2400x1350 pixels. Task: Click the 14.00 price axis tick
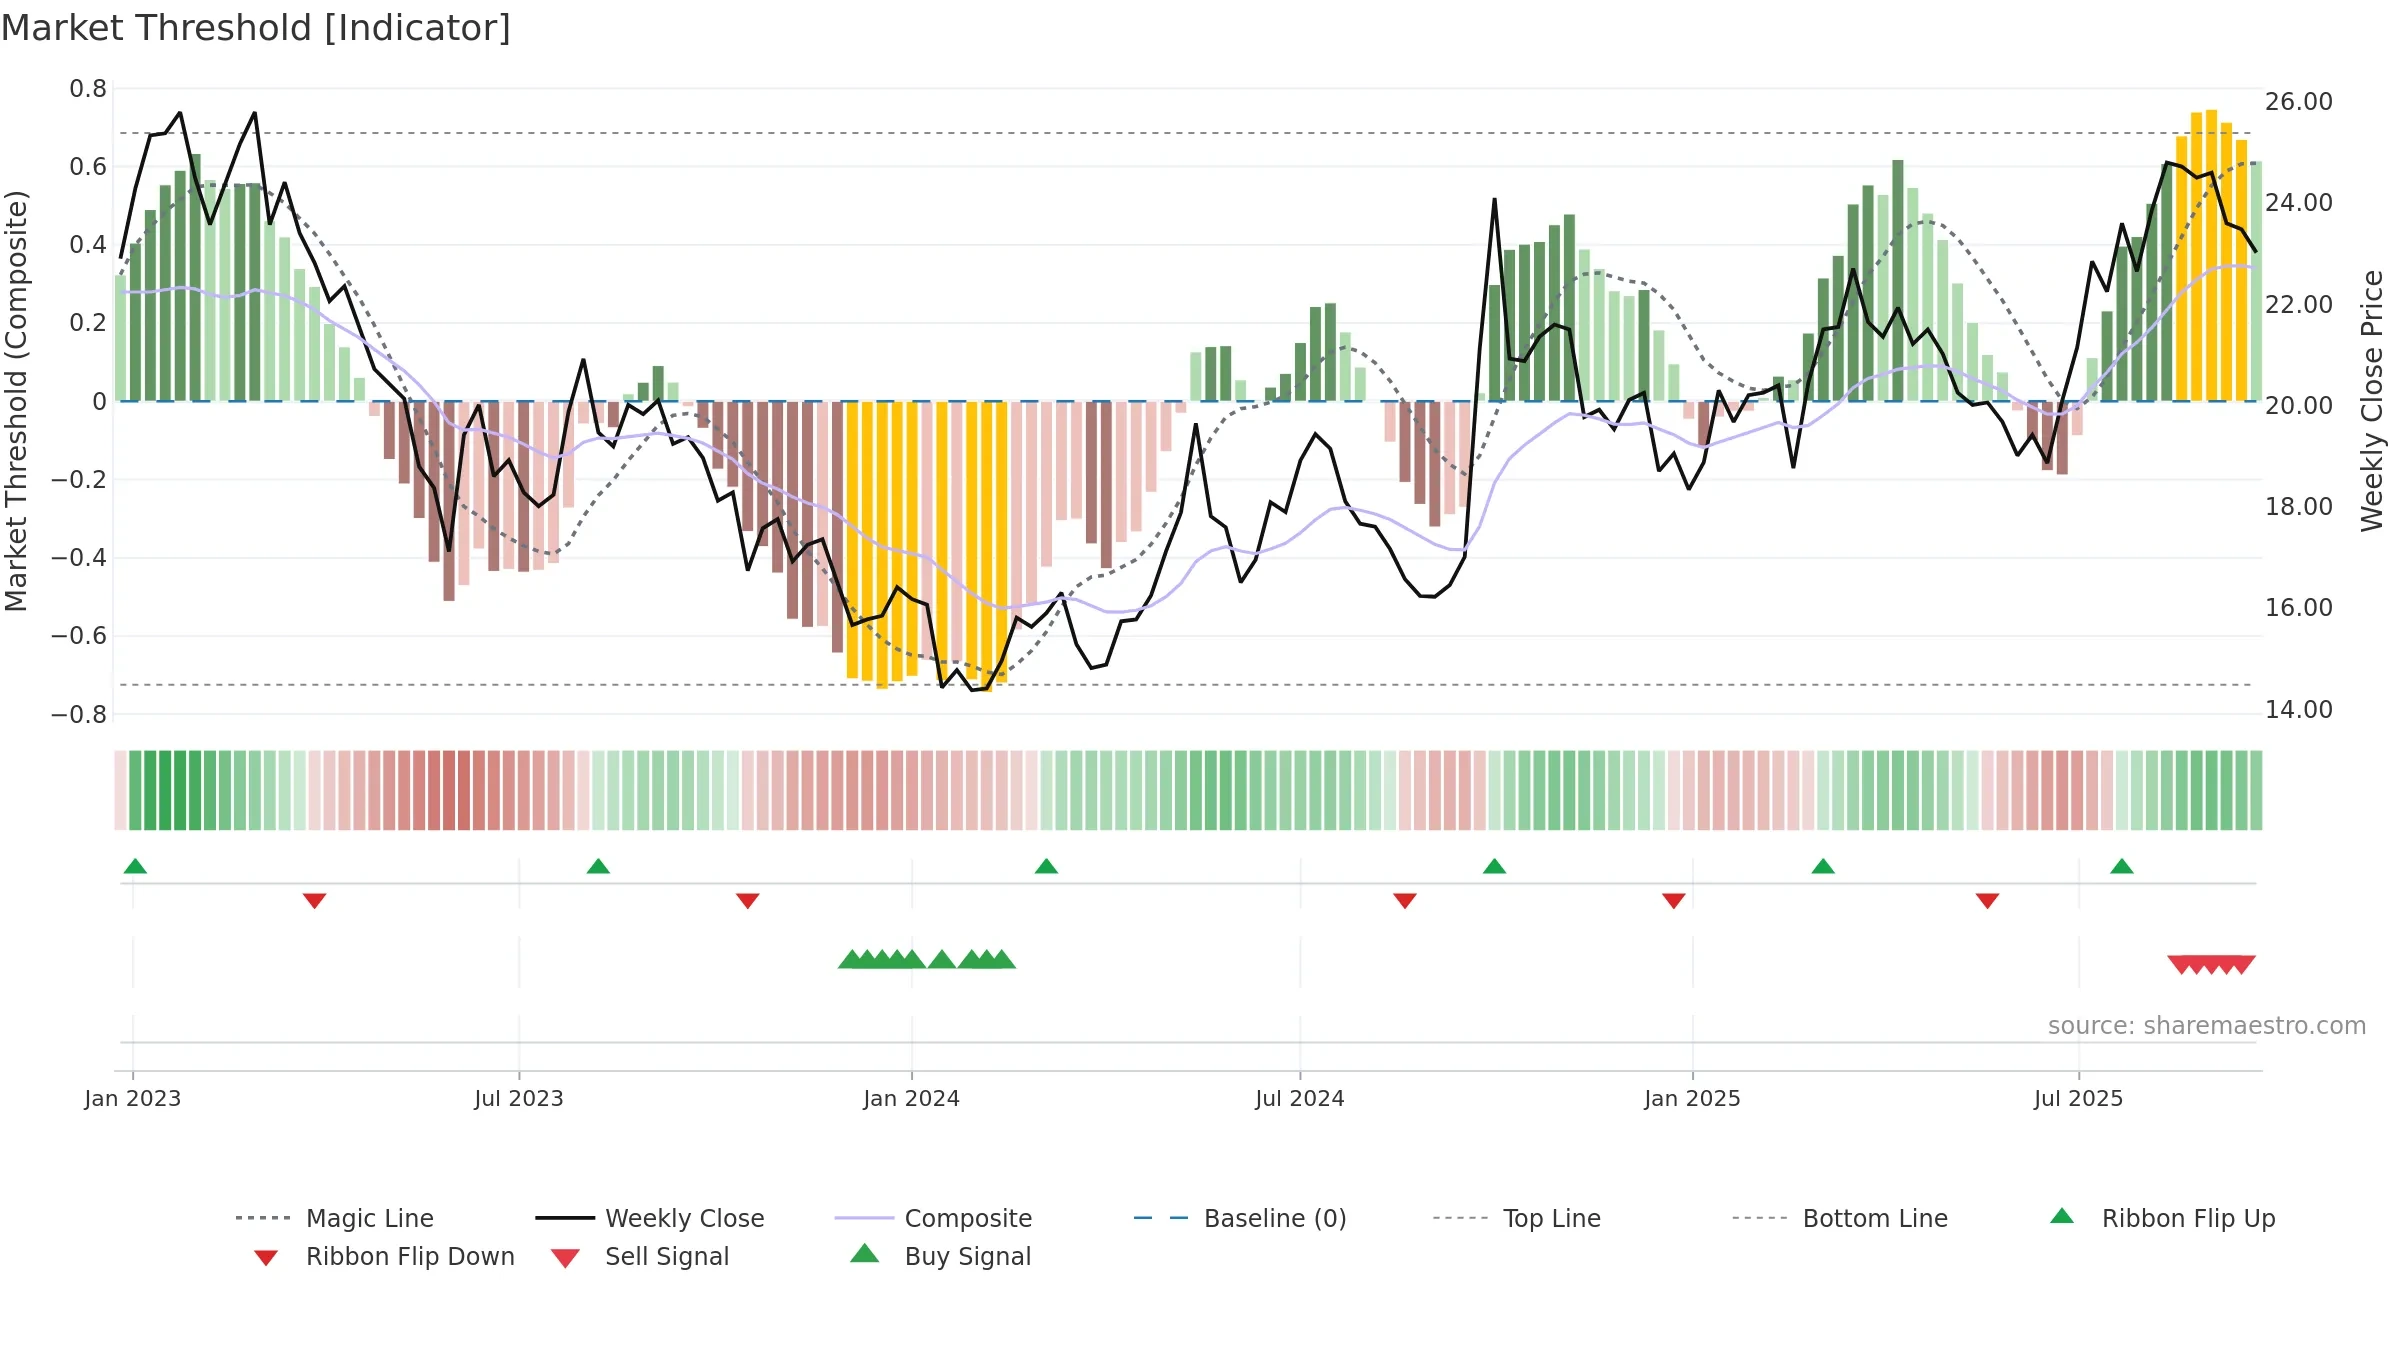tap(2298, 710)
